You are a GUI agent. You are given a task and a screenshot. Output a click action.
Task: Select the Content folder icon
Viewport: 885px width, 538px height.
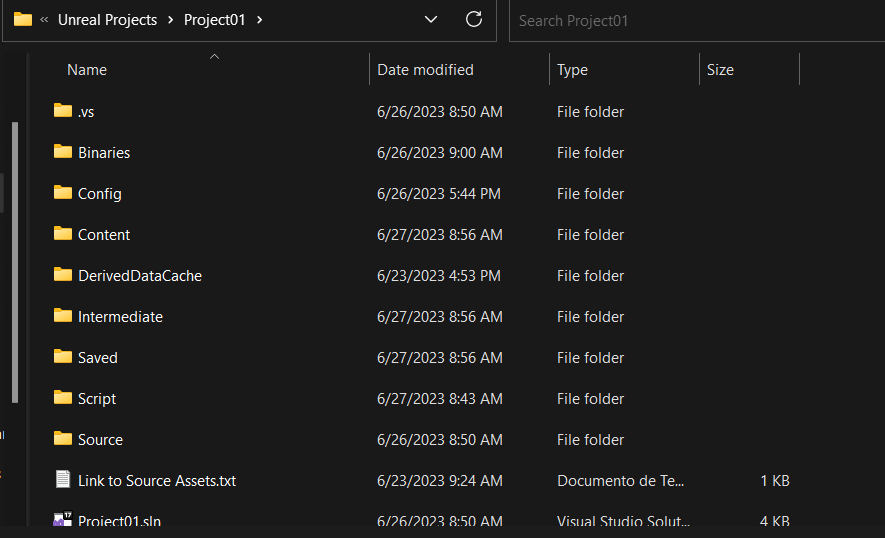click(x=63, y=234)
